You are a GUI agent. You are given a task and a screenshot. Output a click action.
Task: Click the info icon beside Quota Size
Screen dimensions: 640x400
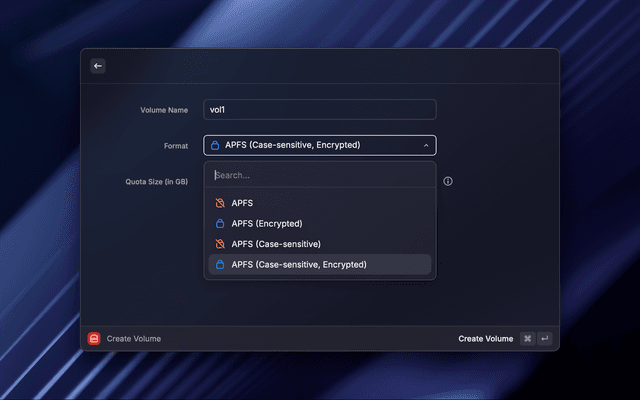448,181
